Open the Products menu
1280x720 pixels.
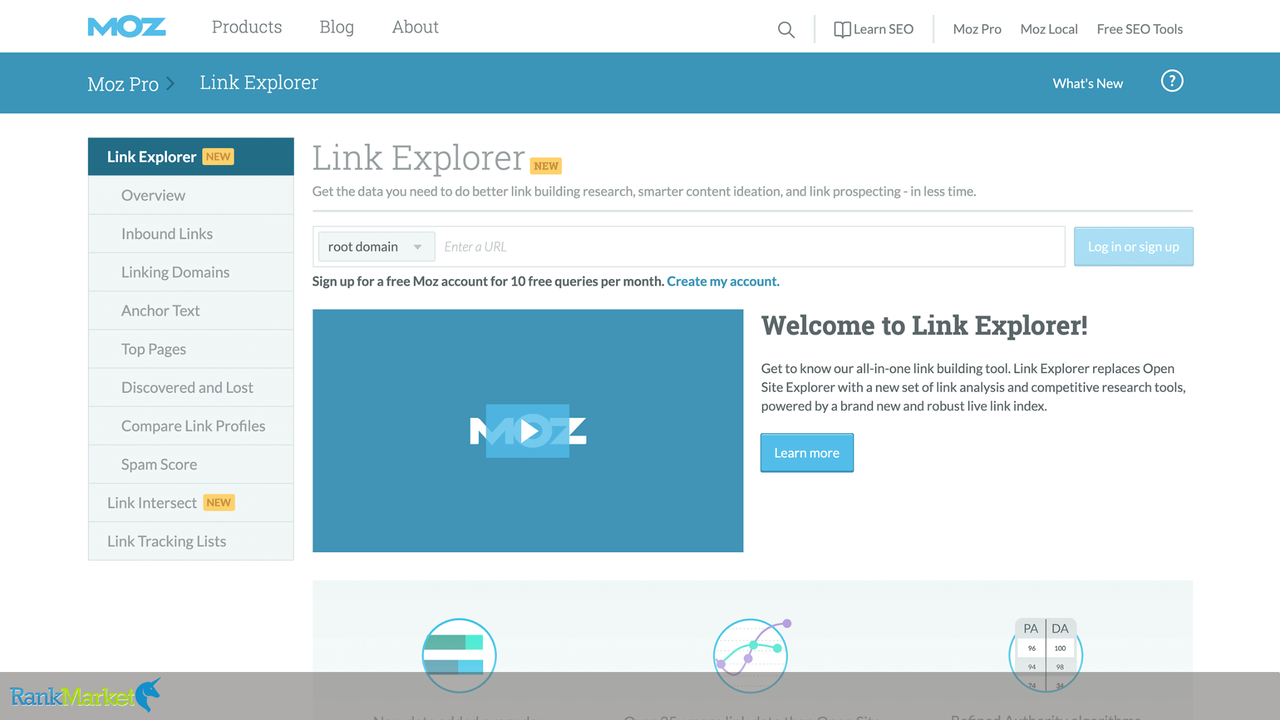247,27
